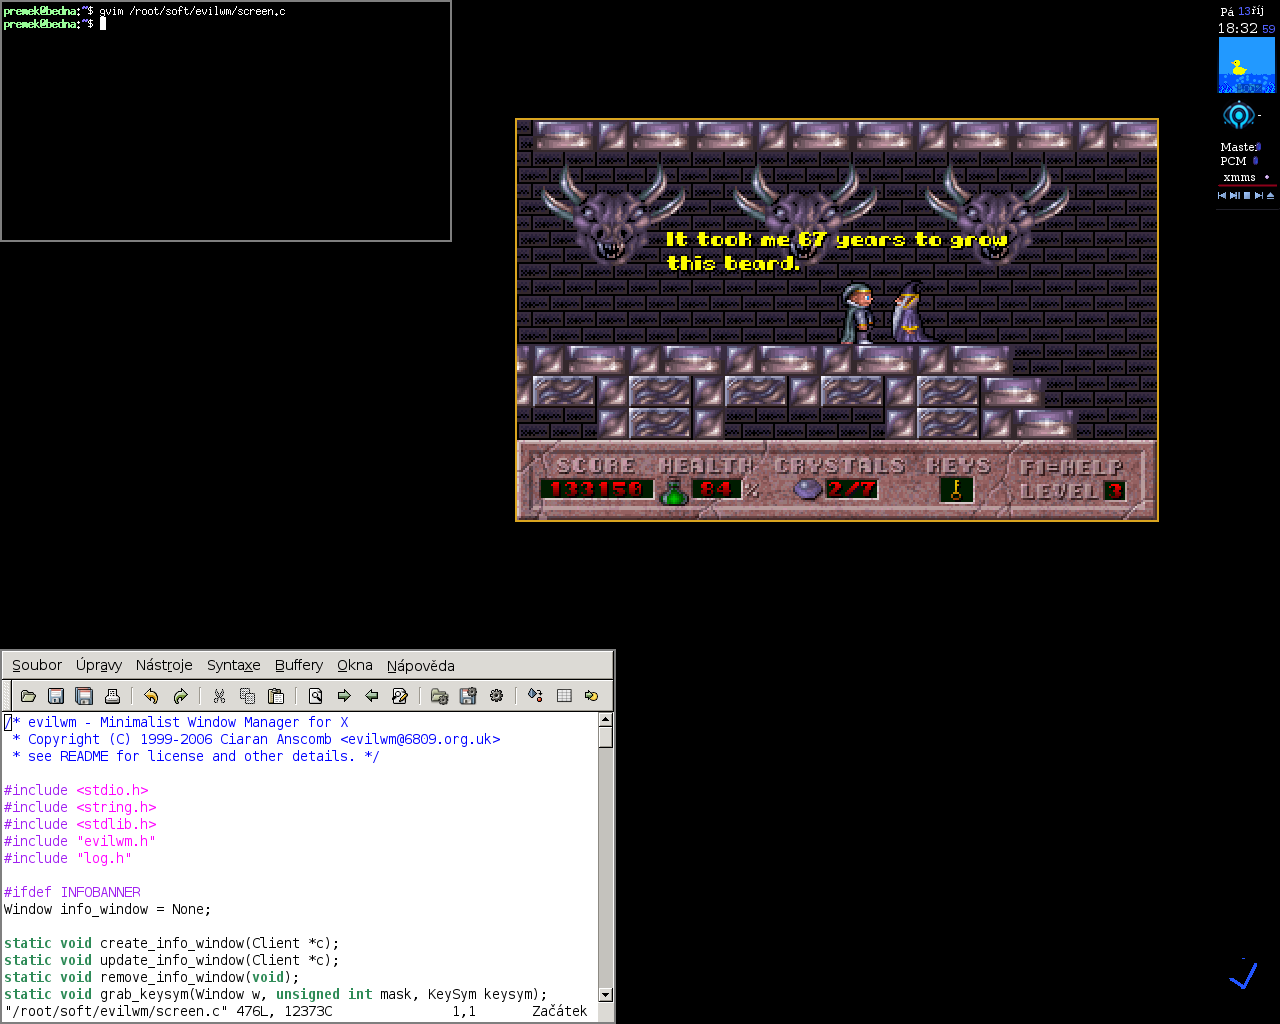Open the Okna menu

tap(355, 665)
